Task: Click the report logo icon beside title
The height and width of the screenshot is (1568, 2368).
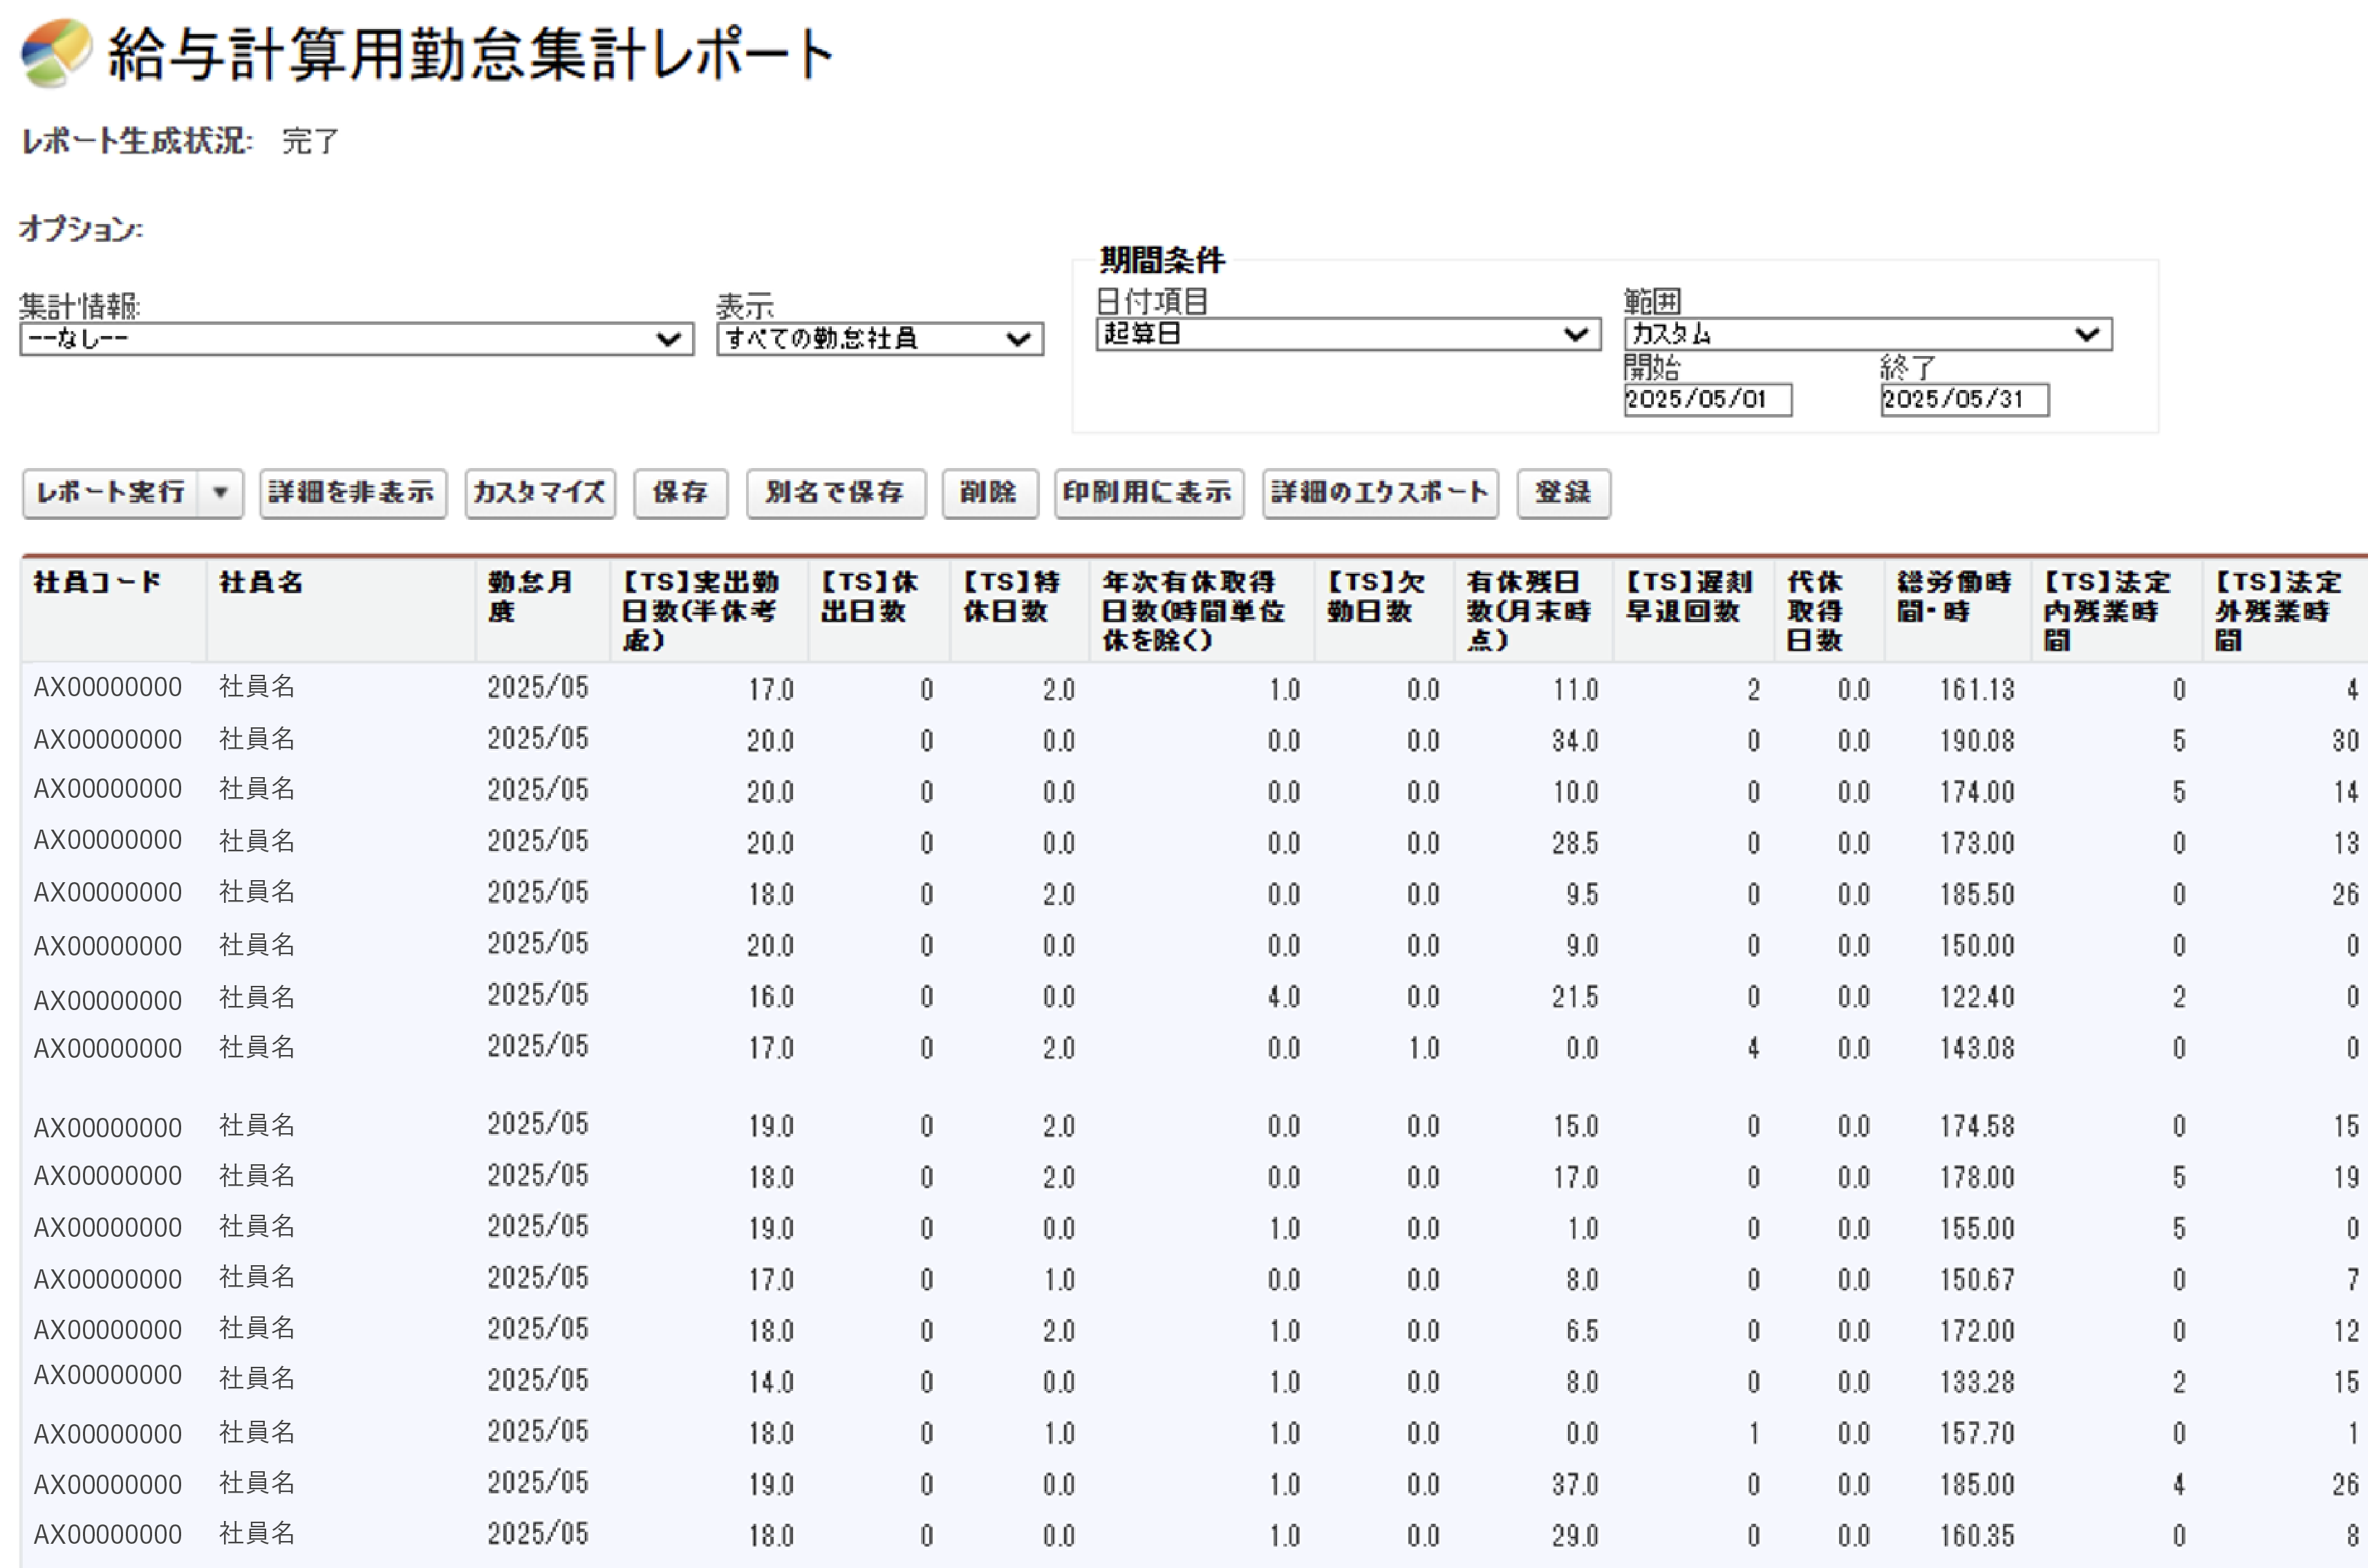Action: pyautogui.click(x=56, y=53)
